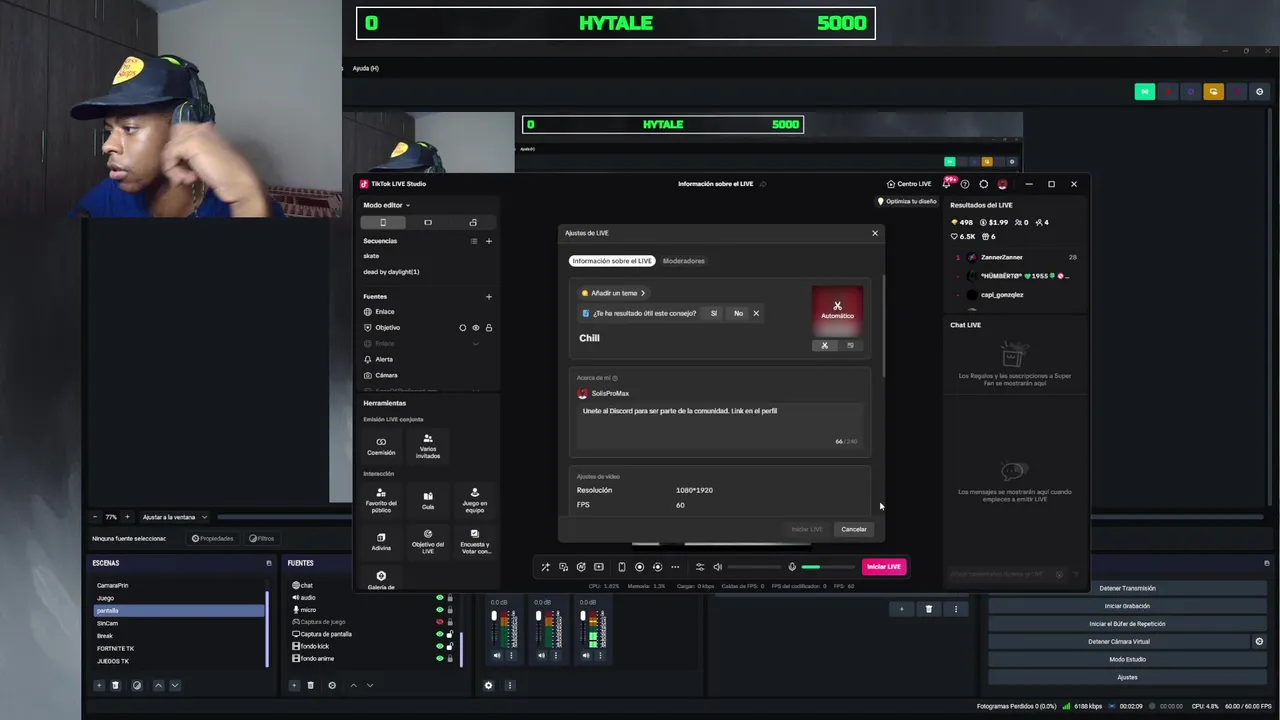This screenshot has width=1280, height=720.
Task: Open options menu of first mixer channel
Action: (511, 656)
